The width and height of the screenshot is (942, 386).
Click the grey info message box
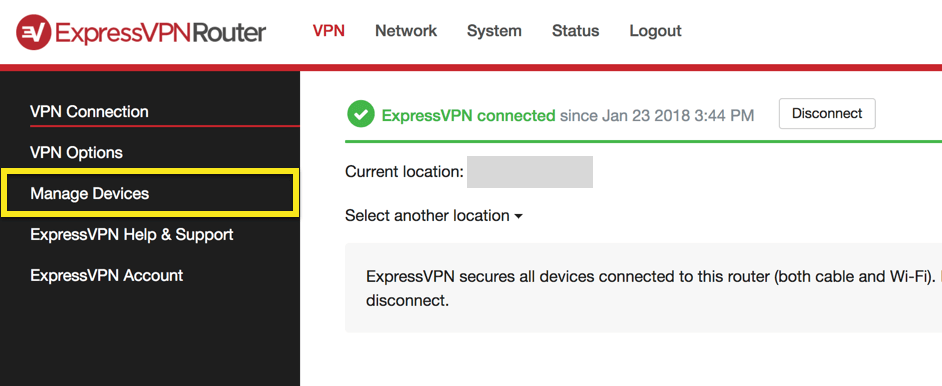[643, 288]
